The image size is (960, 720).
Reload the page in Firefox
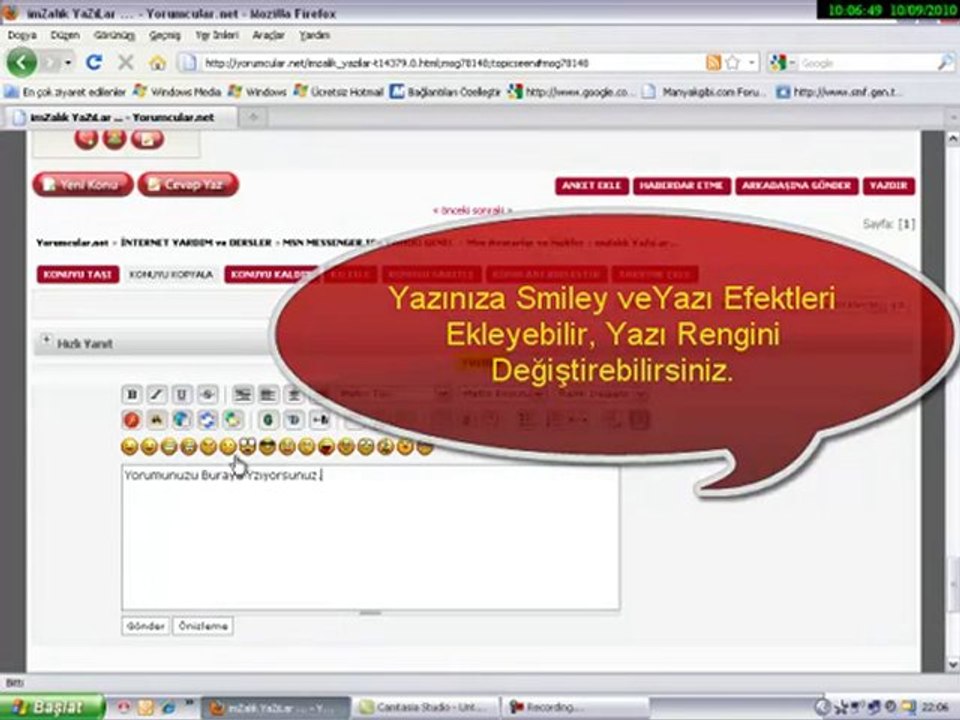point(94,62)
